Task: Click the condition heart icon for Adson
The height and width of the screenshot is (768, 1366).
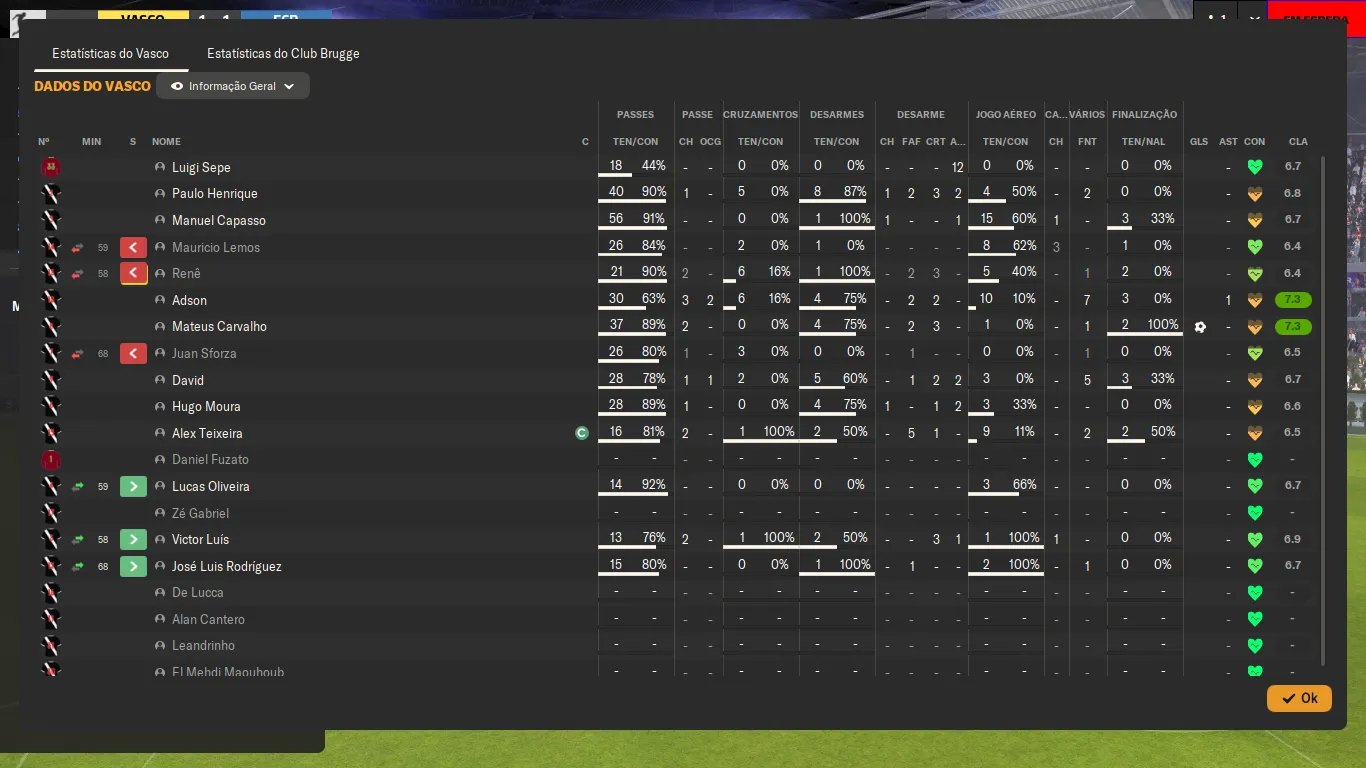Action: [1255, 300]
